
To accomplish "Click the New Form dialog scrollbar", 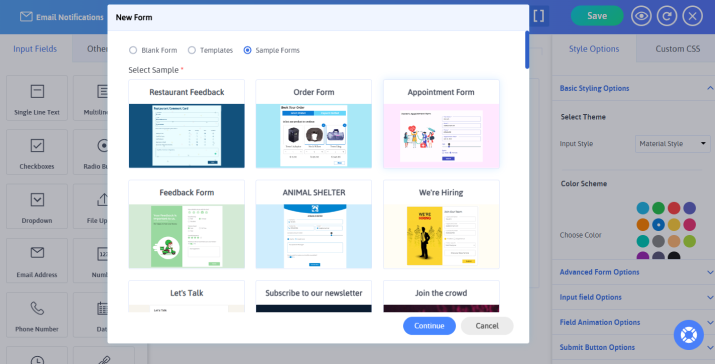I will [527, 50].
